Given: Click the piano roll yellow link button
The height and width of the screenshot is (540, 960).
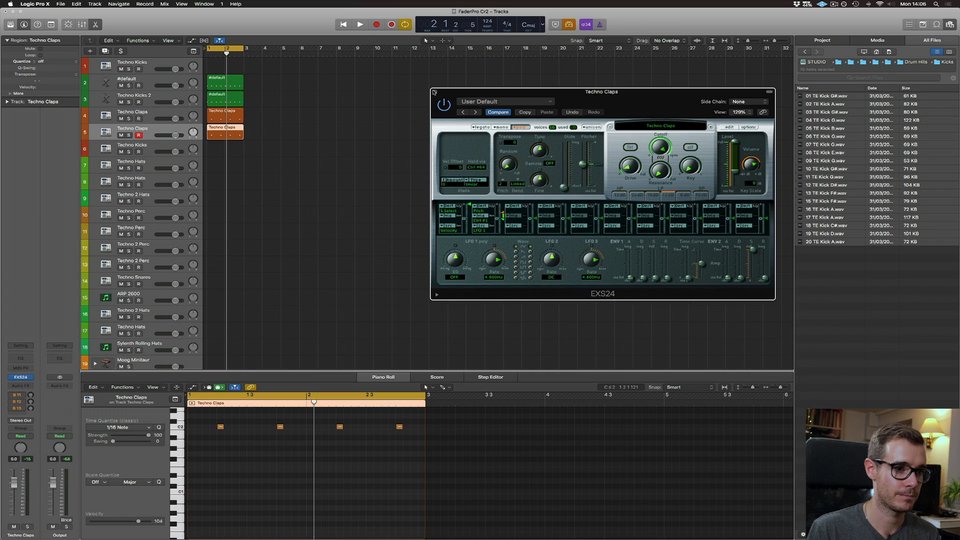Looking at the screenshot, I should 250,387.
